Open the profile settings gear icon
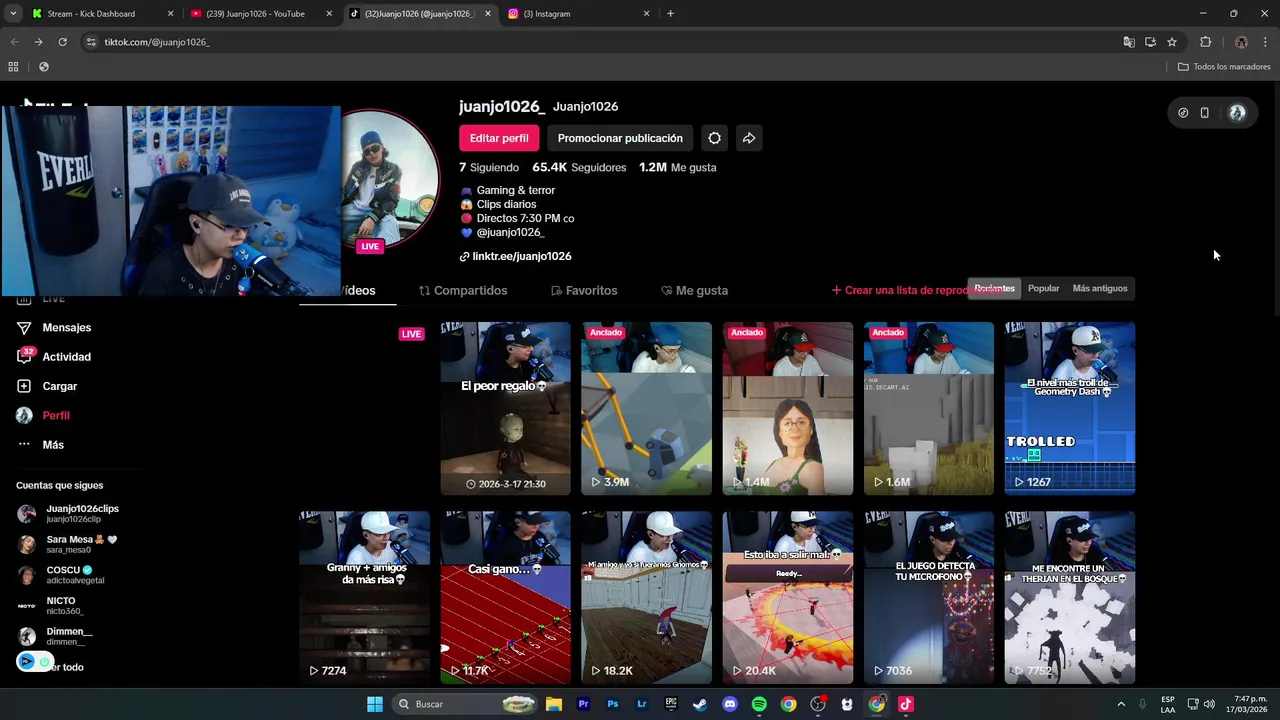Screen dimensions: 1280x720 (714, 138)
